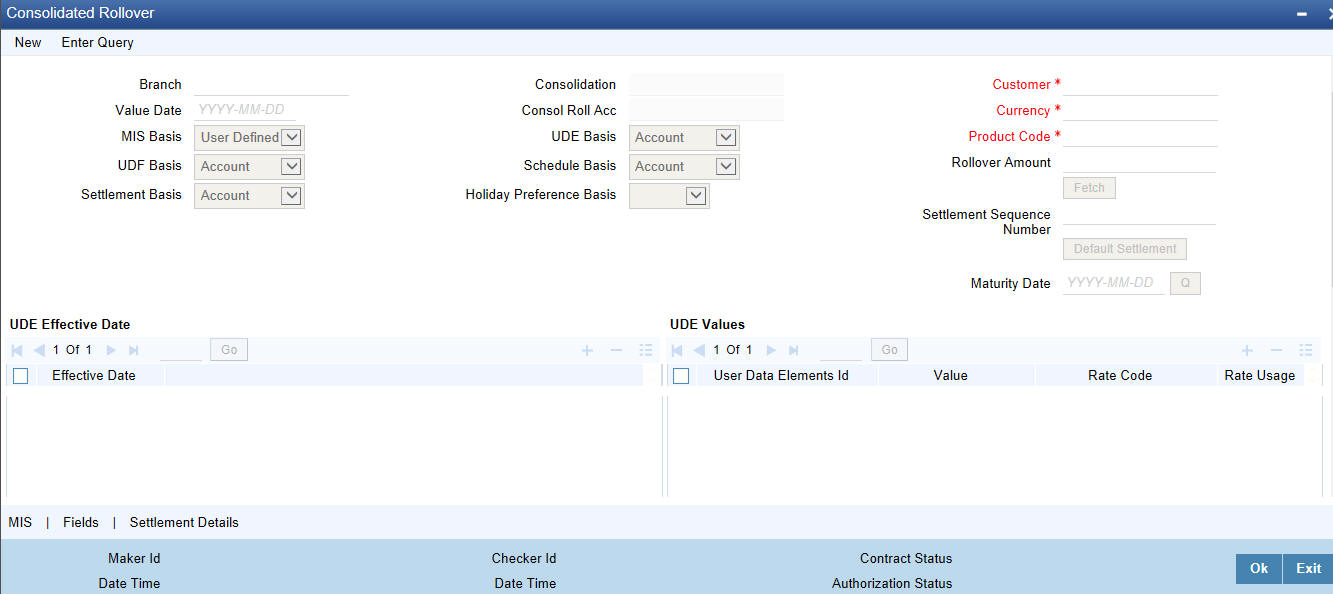Open the Fields tab link
Screen dimensions: 1333x594
pos(81,522)
